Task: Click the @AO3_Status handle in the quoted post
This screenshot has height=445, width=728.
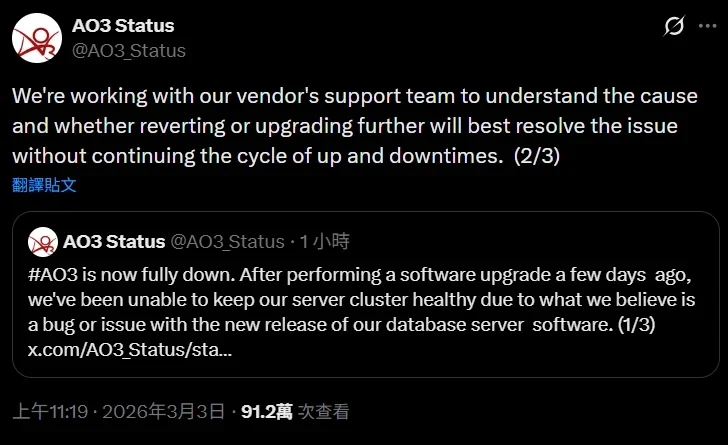Action: point(228,241)
